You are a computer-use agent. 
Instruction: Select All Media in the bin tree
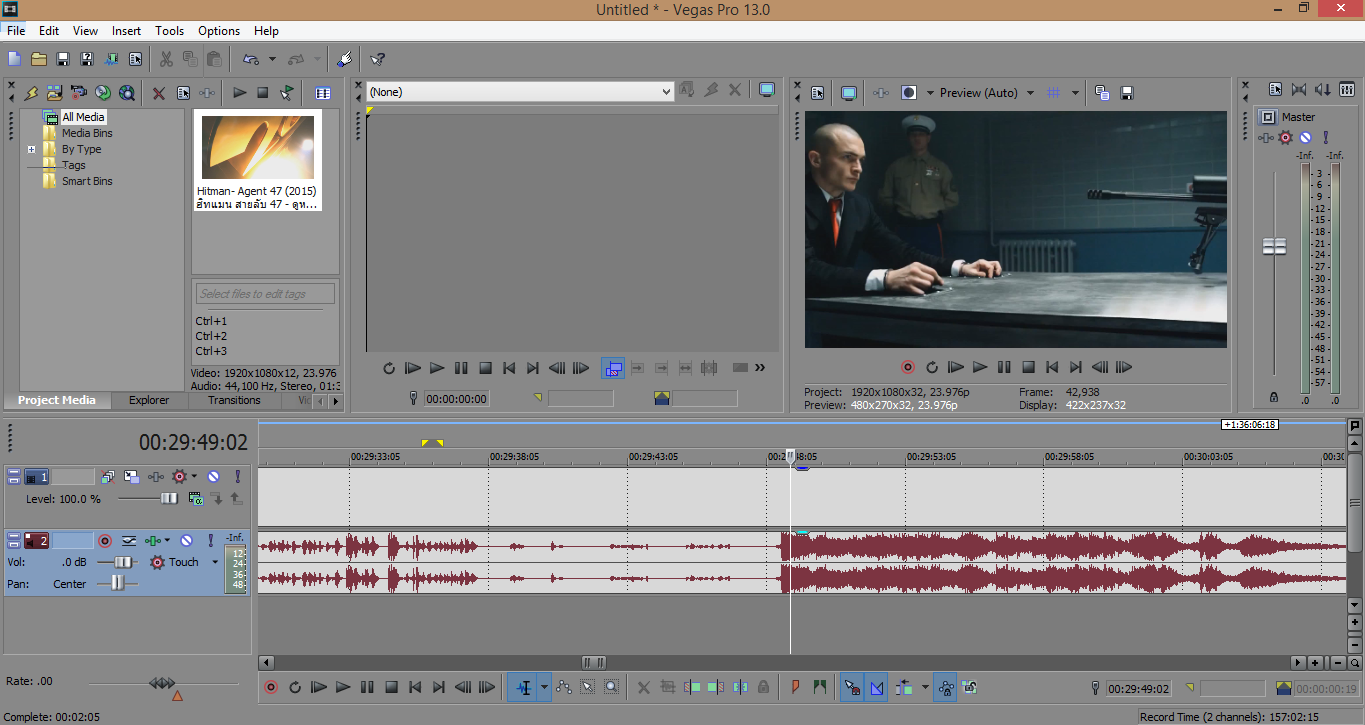[83, 117]
